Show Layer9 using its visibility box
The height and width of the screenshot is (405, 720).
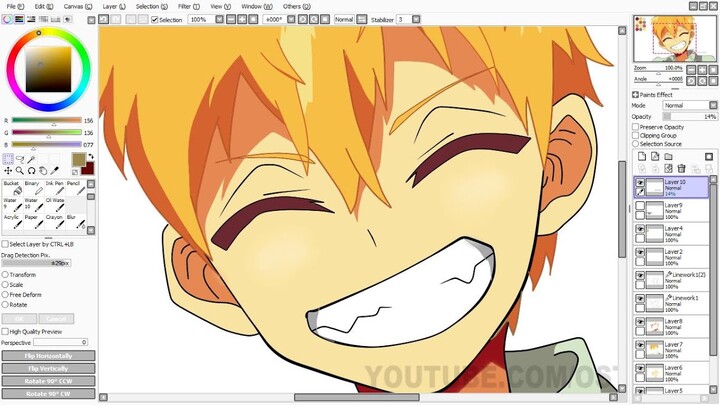click(x=640, y=206)
